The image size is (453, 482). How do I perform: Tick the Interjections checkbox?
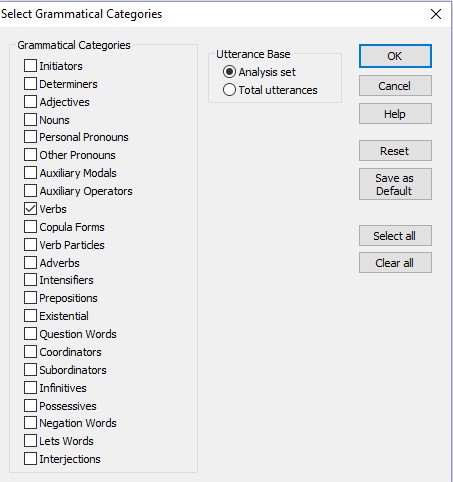pyautogui.click(x=30, y=459)
